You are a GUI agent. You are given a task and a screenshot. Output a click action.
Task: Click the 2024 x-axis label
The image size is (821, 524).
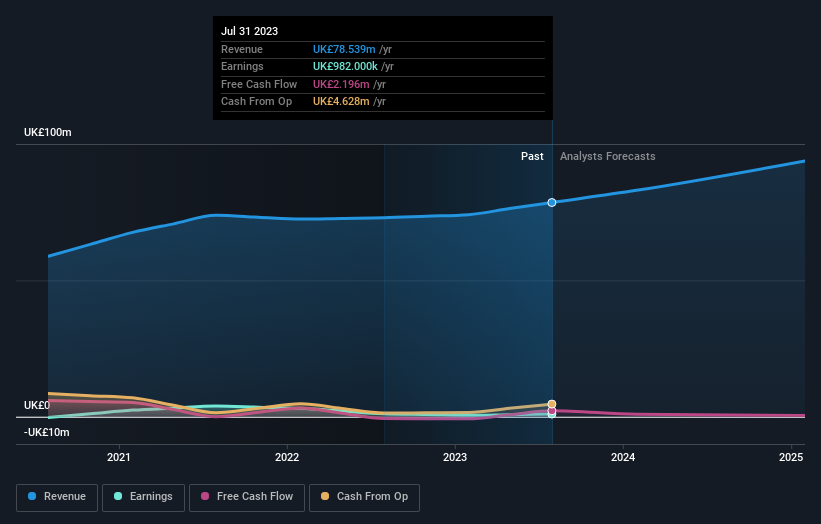[623, 458]
